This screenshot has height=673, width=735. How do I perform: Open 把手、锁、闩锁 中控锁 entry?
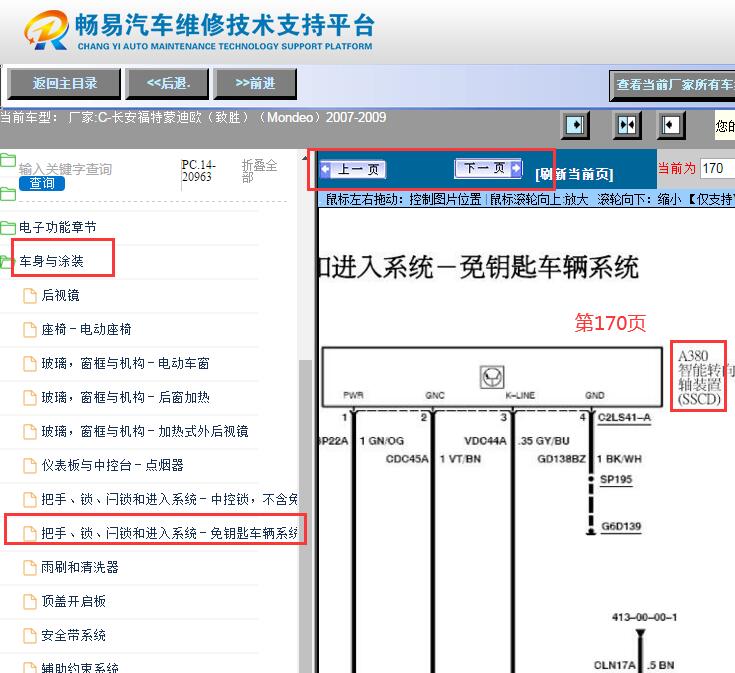(x=169, y=499)
